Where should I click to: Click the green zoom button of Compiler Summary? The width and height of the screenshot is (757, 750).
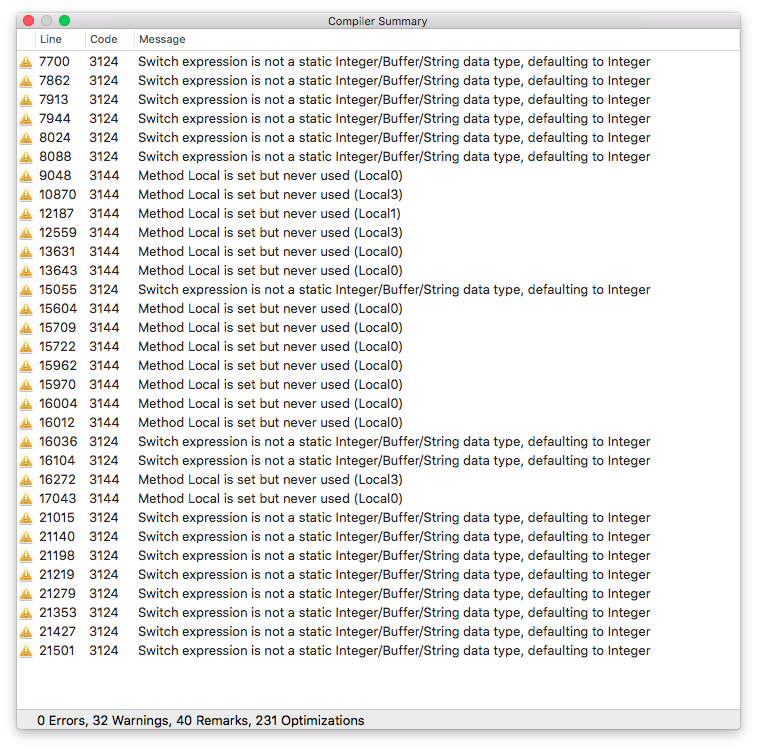coord(64,20)
